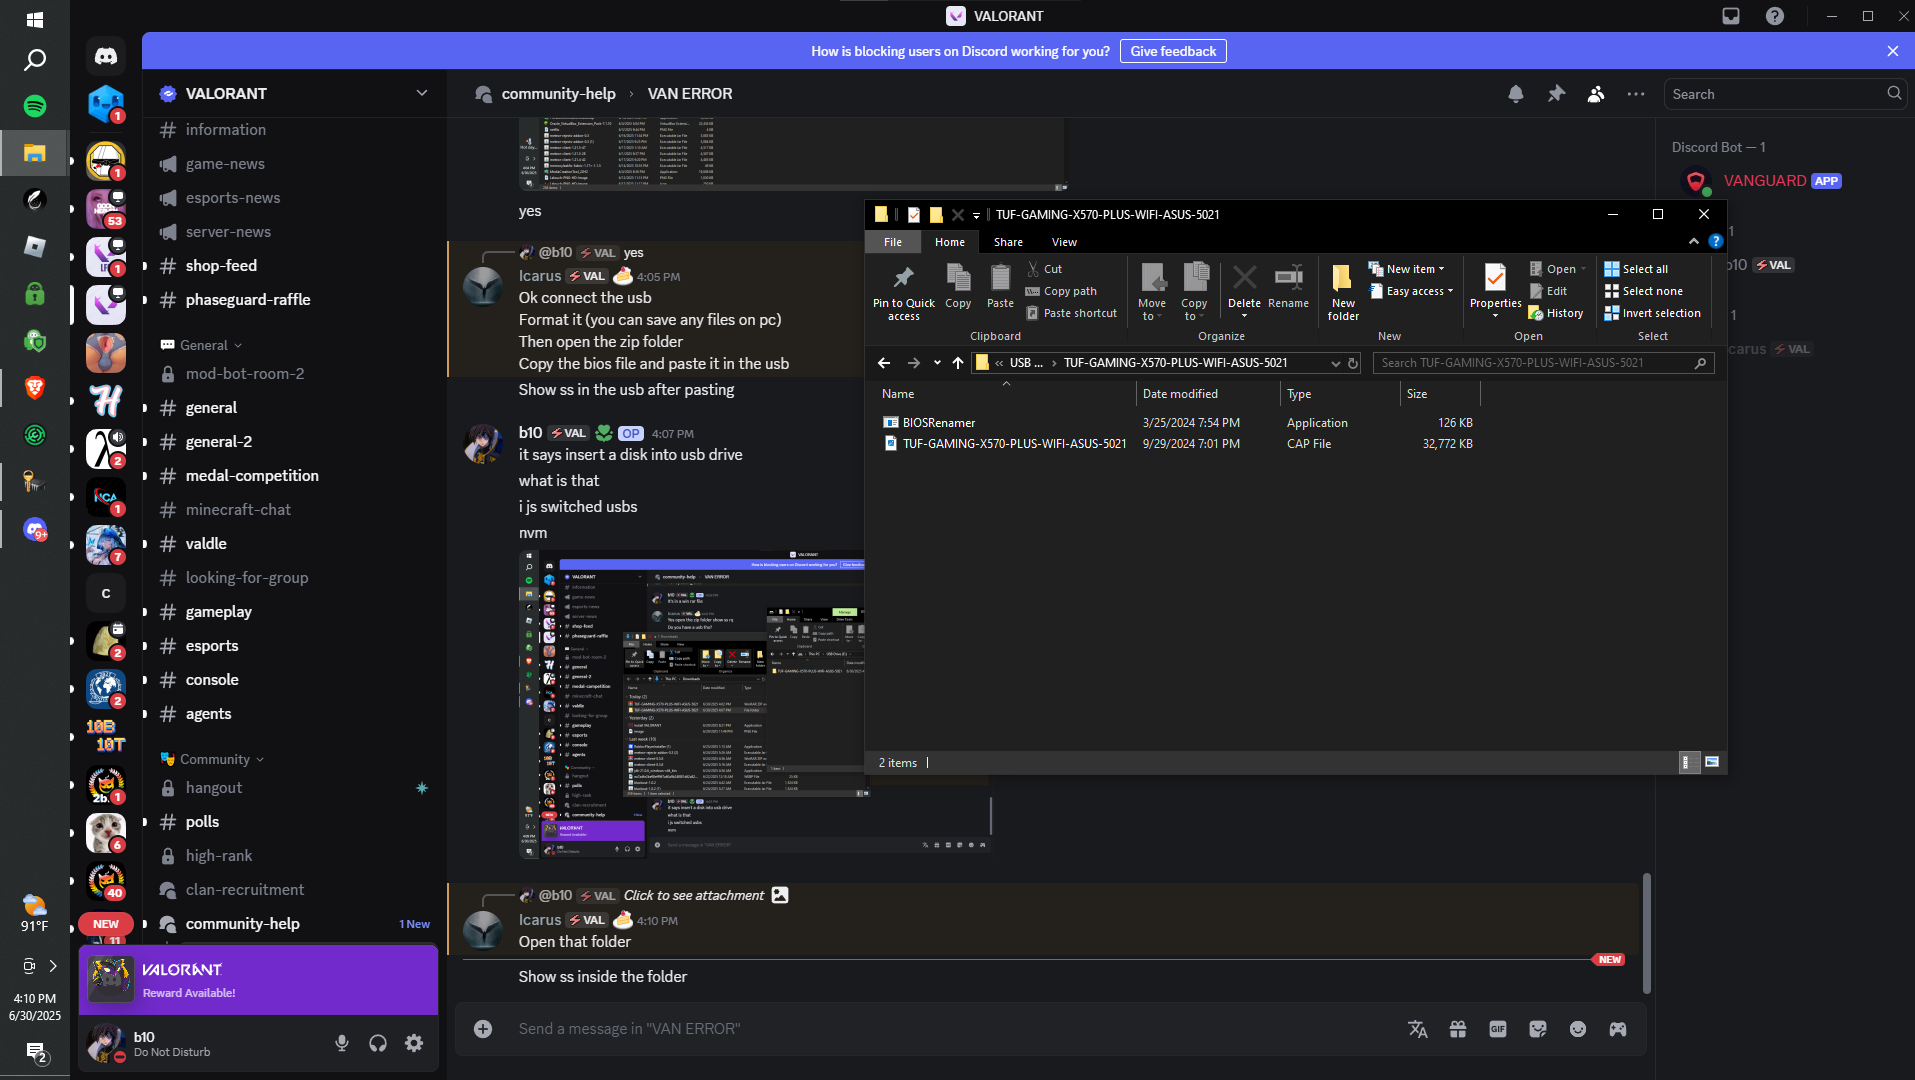
Task: Click History in Explorer ribbon
Action: pyautogui.click(x=1556, y=313)
